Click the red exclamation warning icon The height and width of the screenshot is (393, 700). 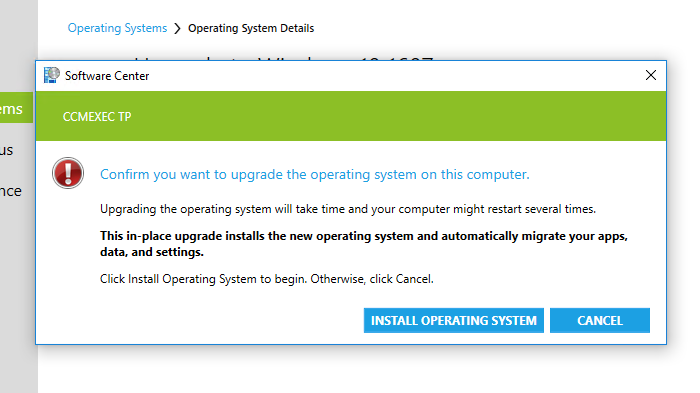point(68,173)
